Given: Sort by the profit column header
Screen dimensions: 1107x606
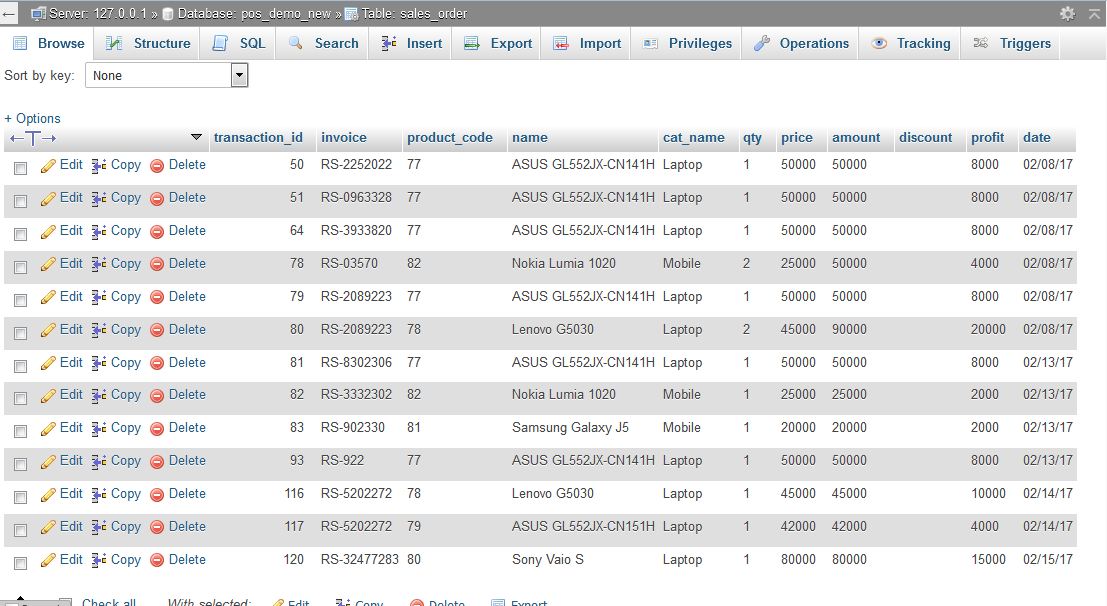Looking at the screenshot, I should point(987,138).
